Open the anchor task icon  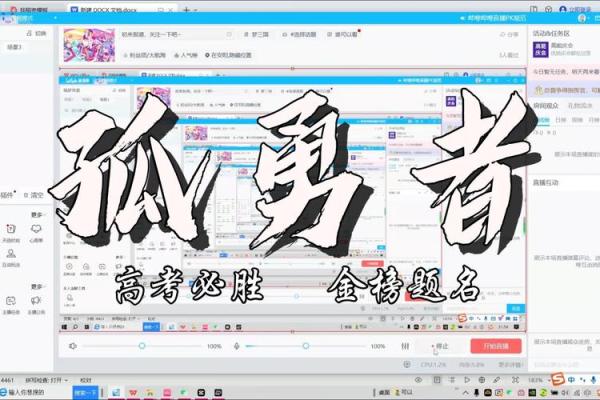(11, 301)
